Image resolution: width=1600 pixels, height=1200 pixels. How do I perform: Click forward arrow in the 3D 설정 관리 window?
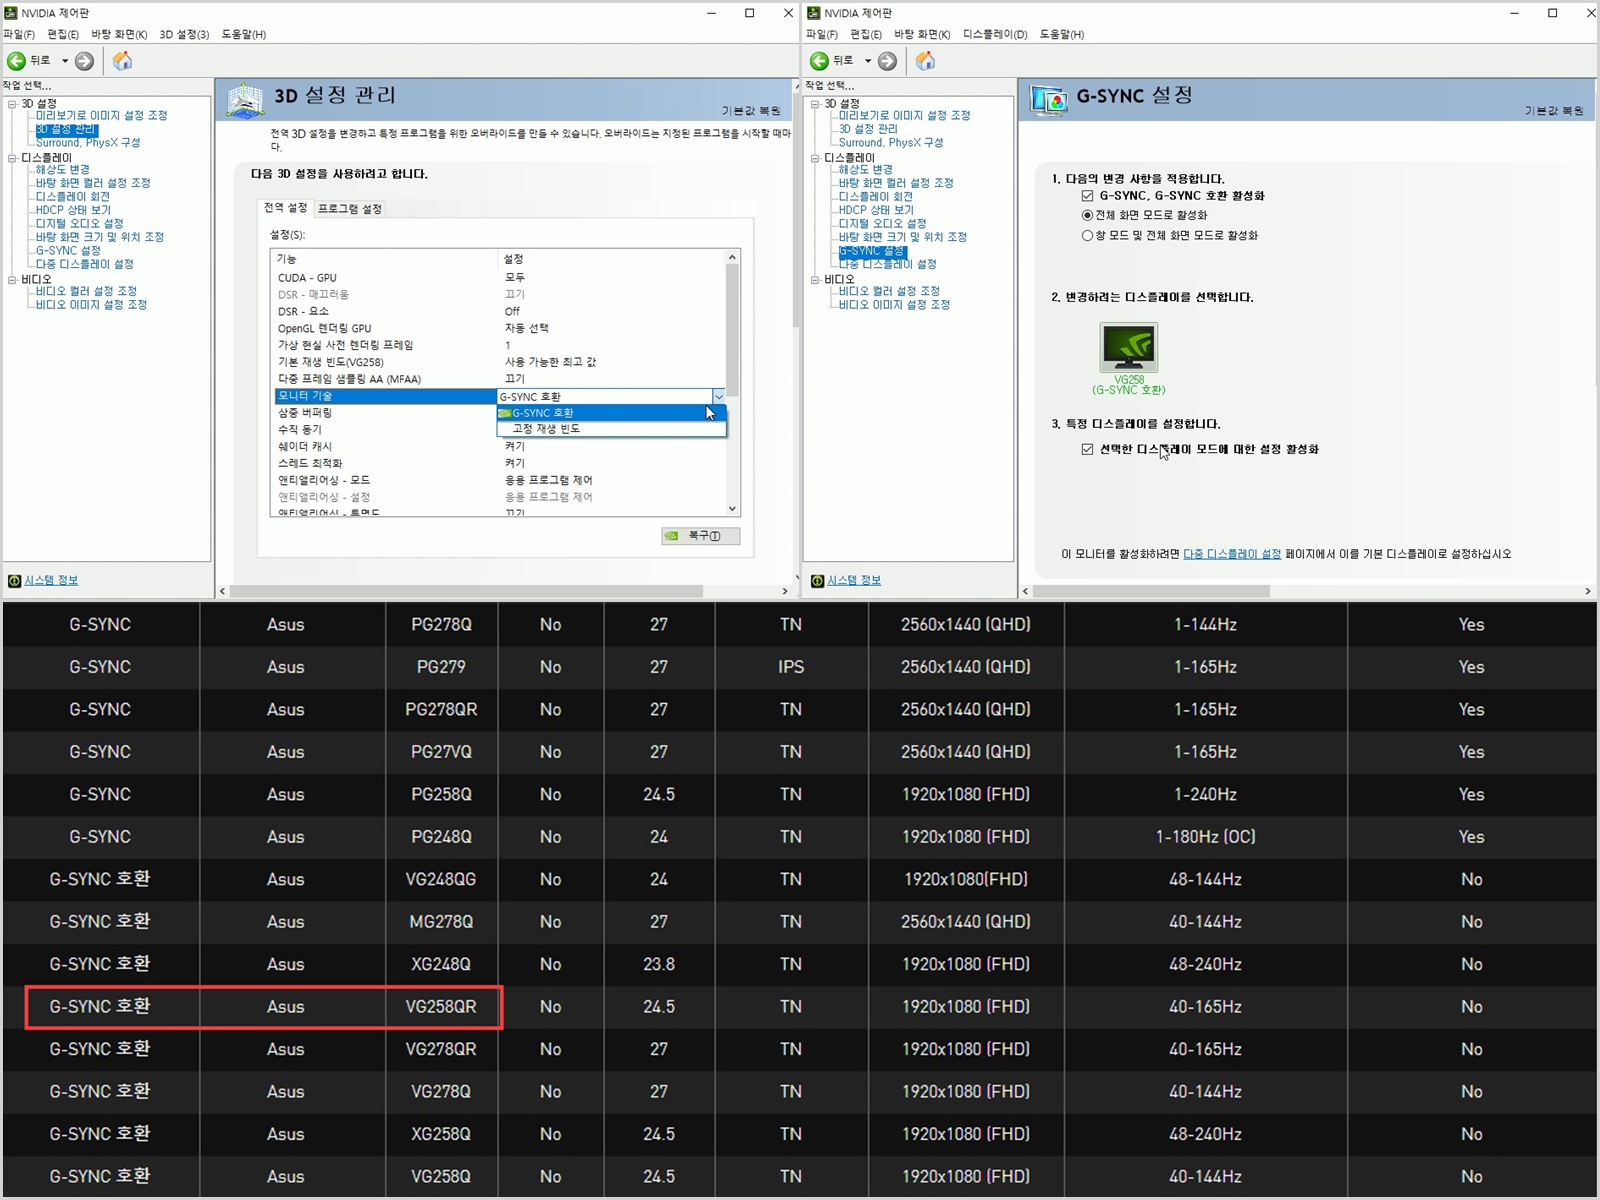85,61
